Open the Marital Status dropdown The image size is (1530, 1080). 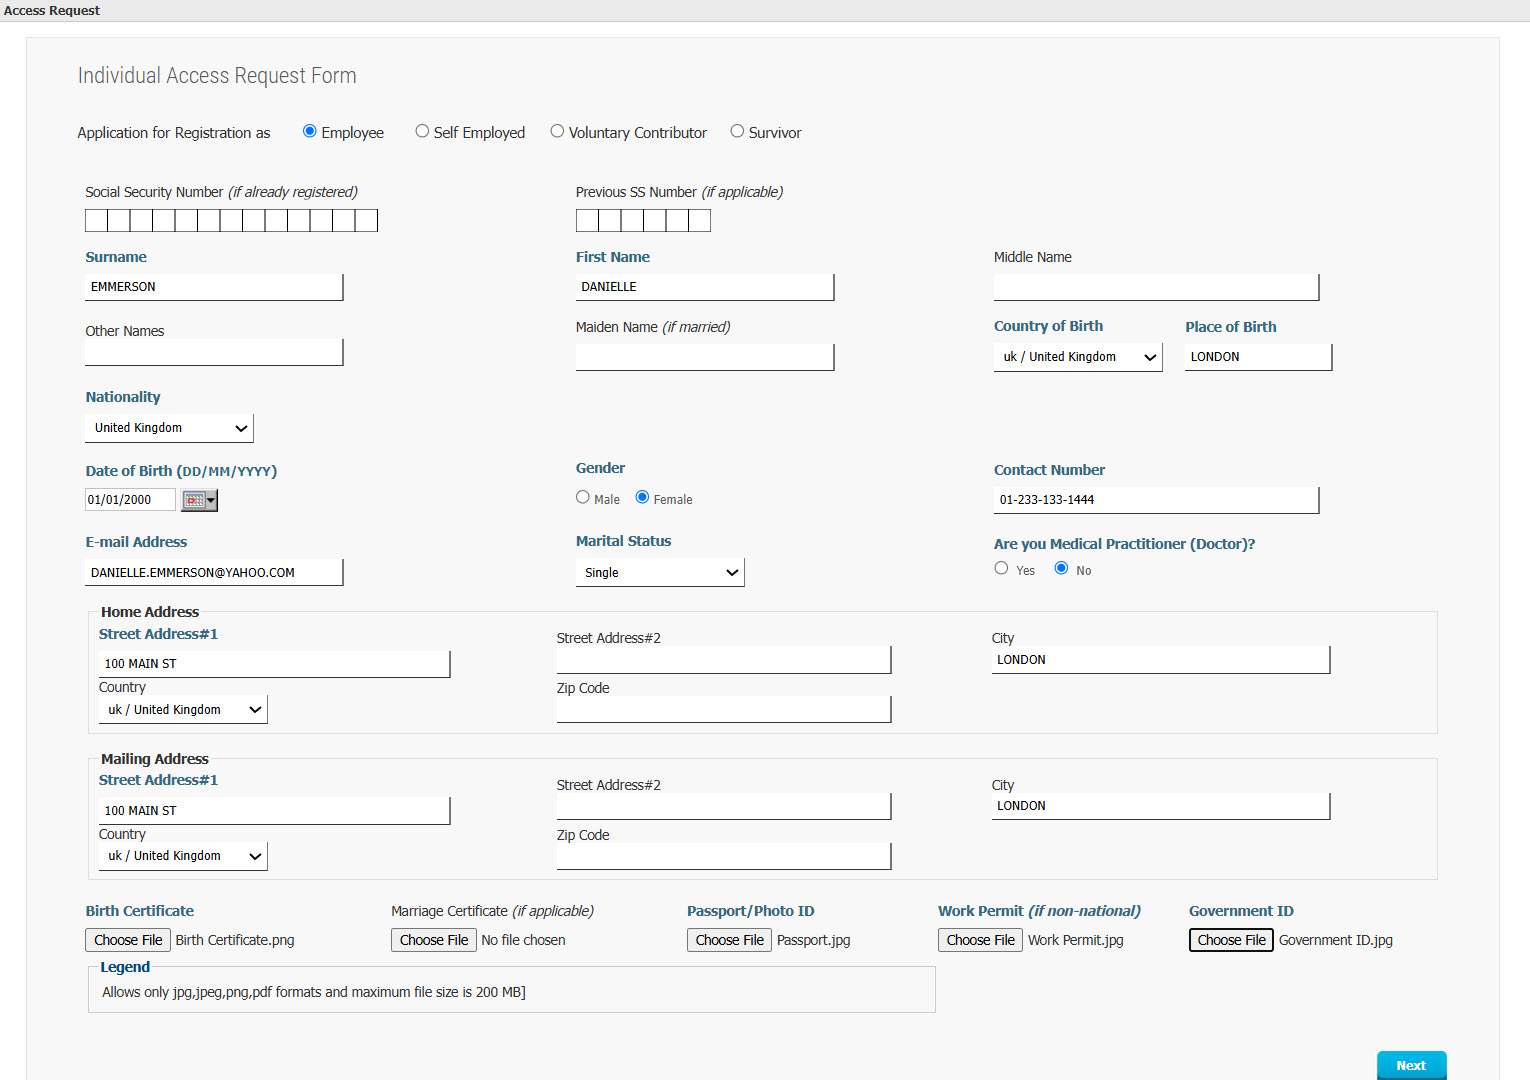[660, 573]
